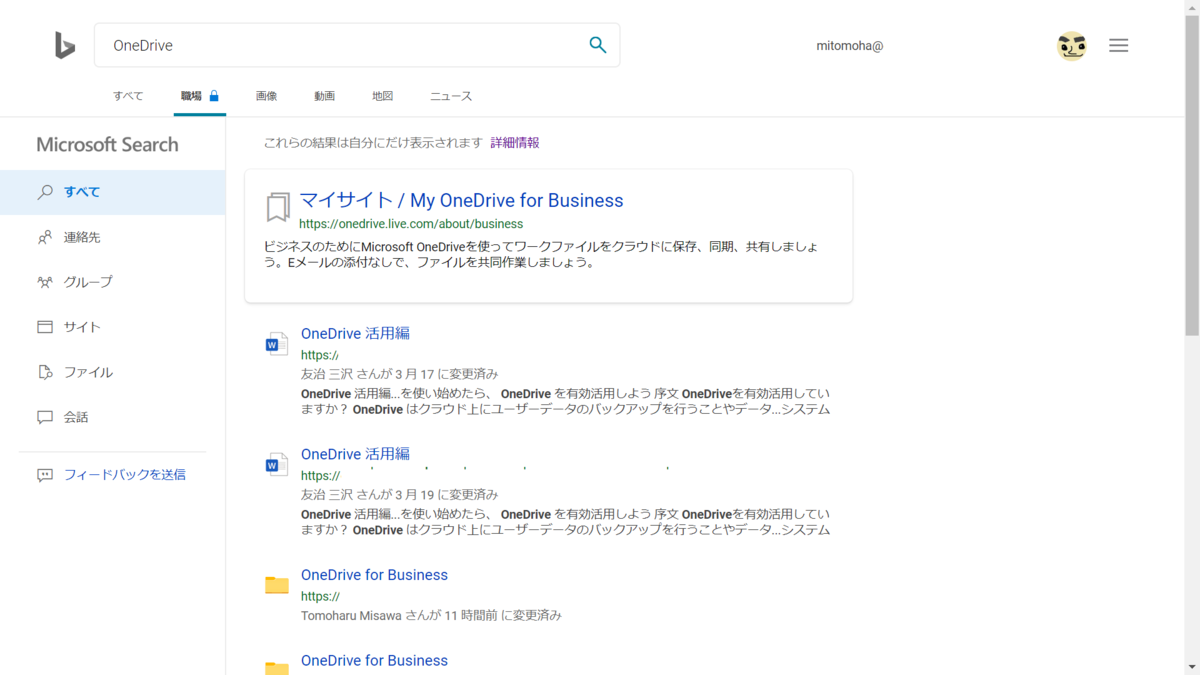
Task: Open the hamburger menu icon
Action: [1119, 45]
